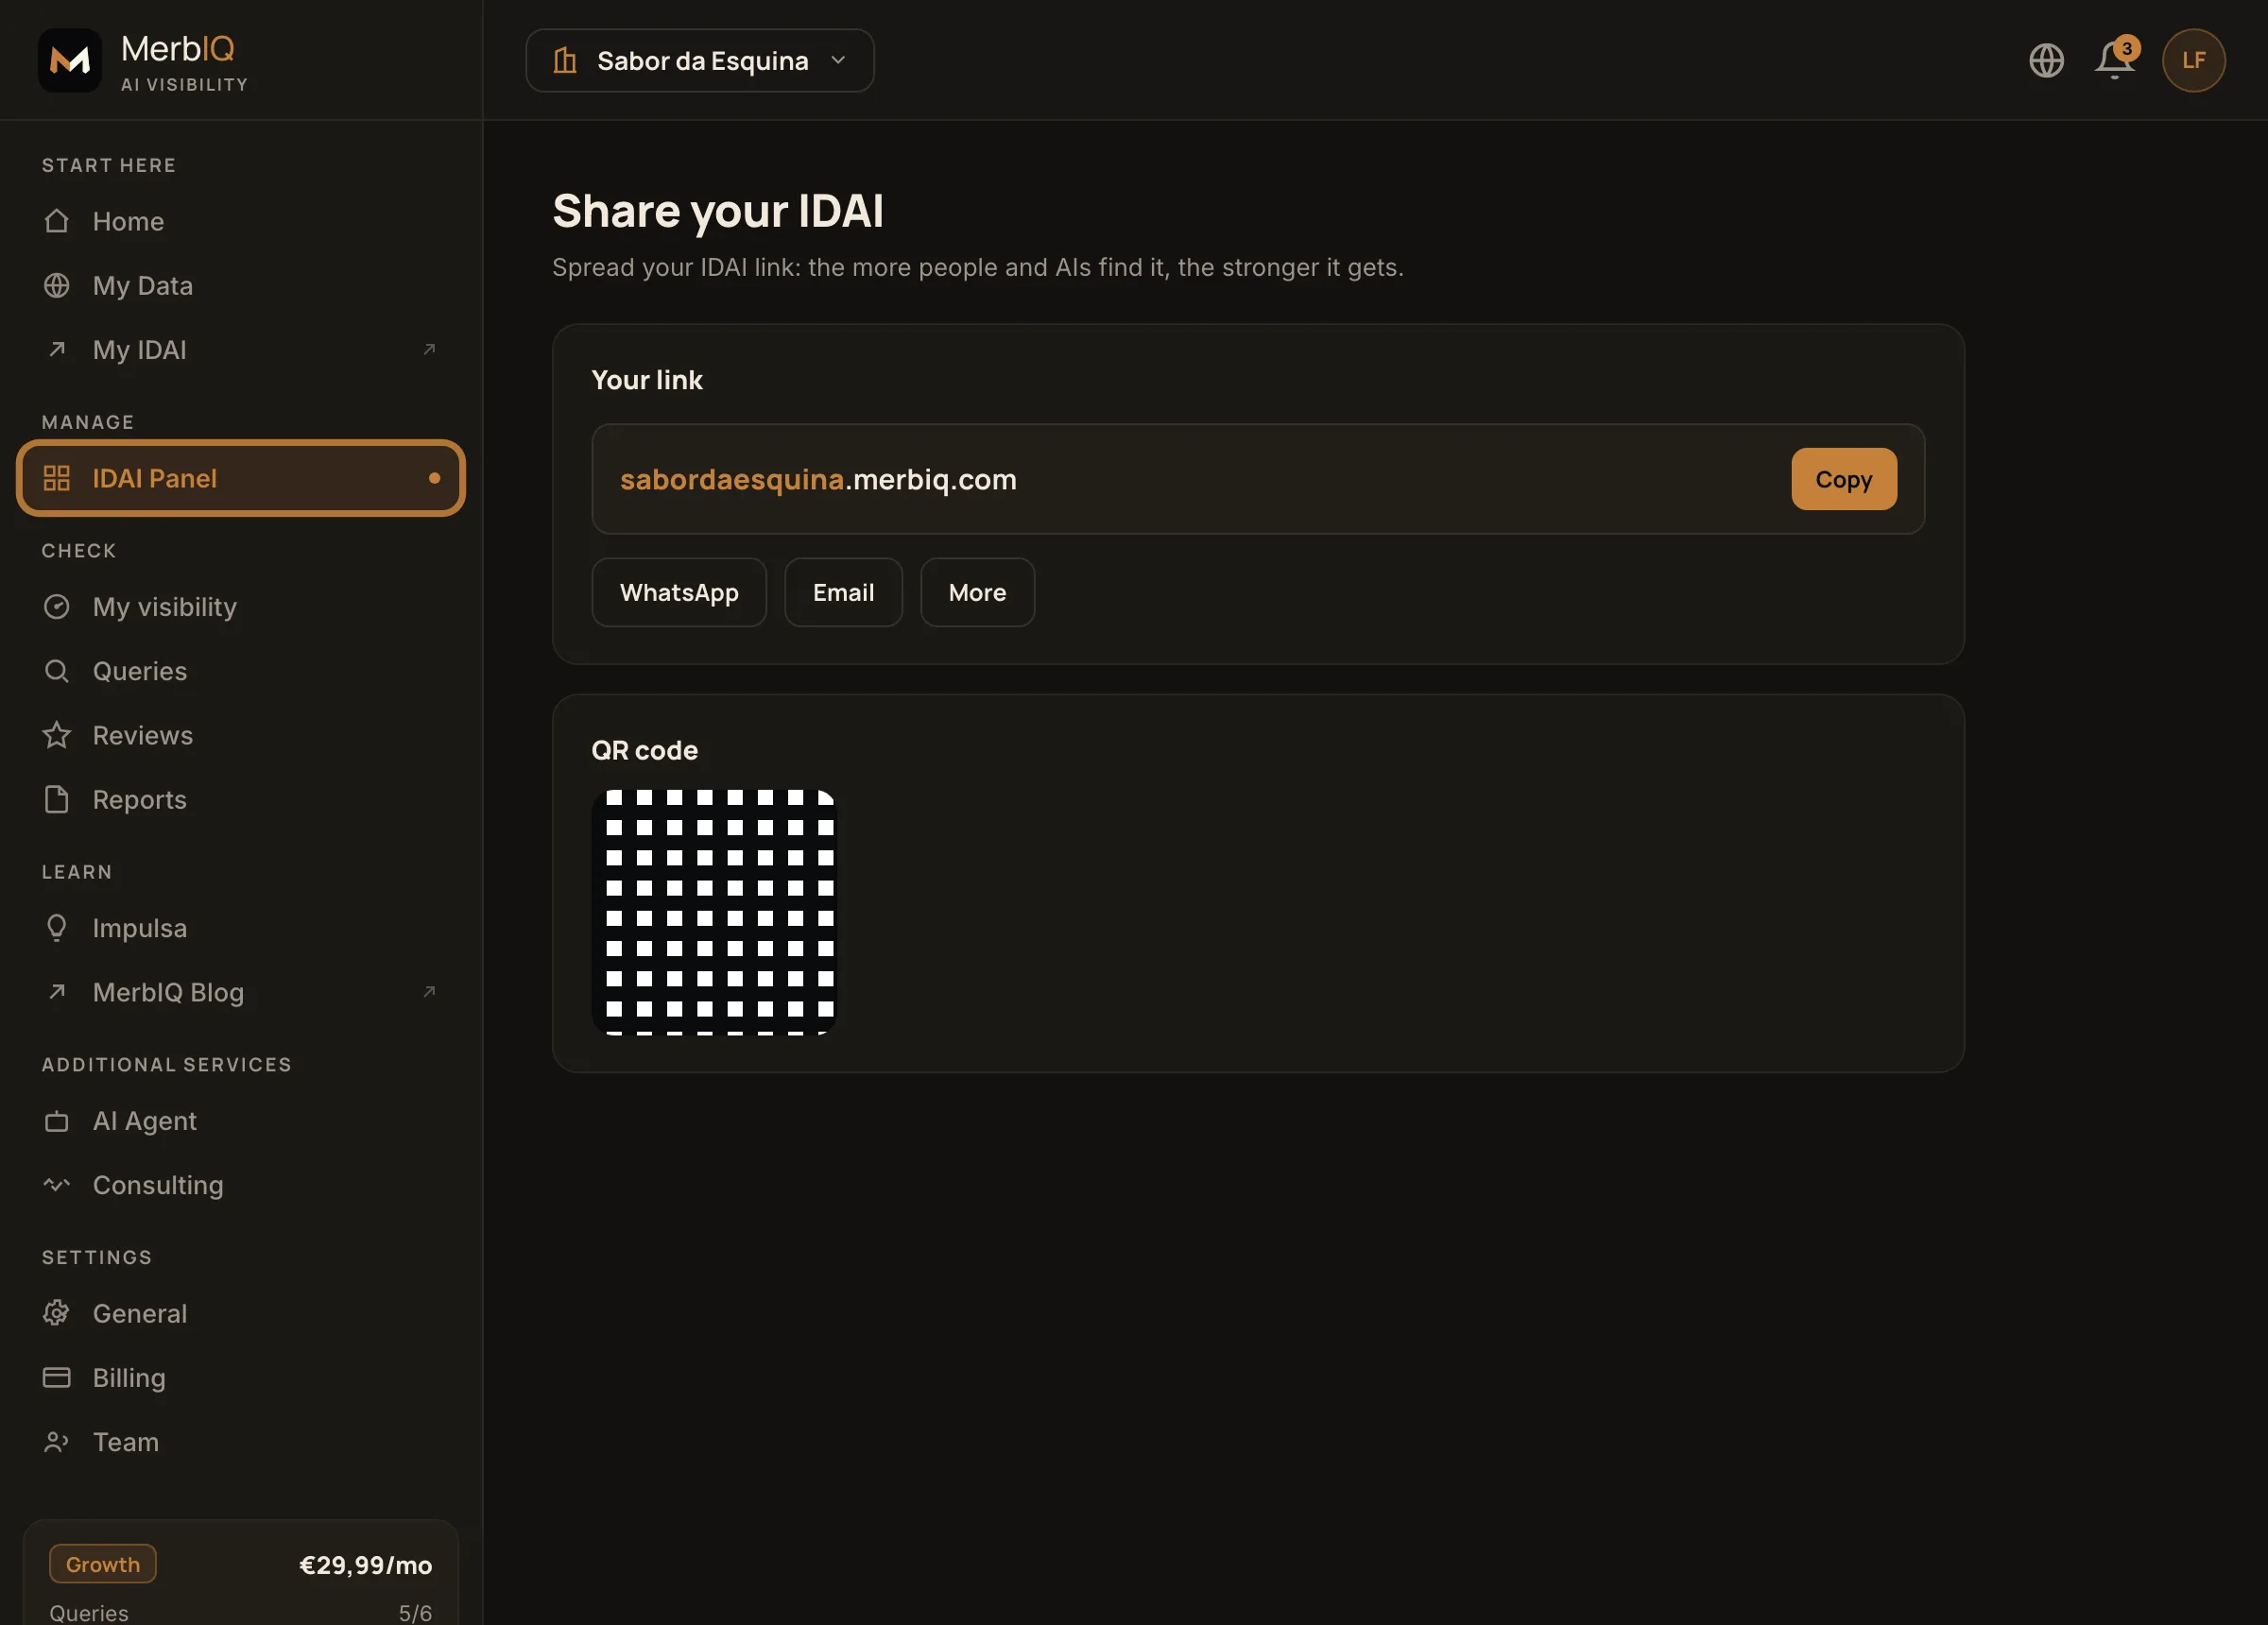
Task: Open notifications bell with 3 badge
Action: pyautogui.click(x=2115, y=59)
